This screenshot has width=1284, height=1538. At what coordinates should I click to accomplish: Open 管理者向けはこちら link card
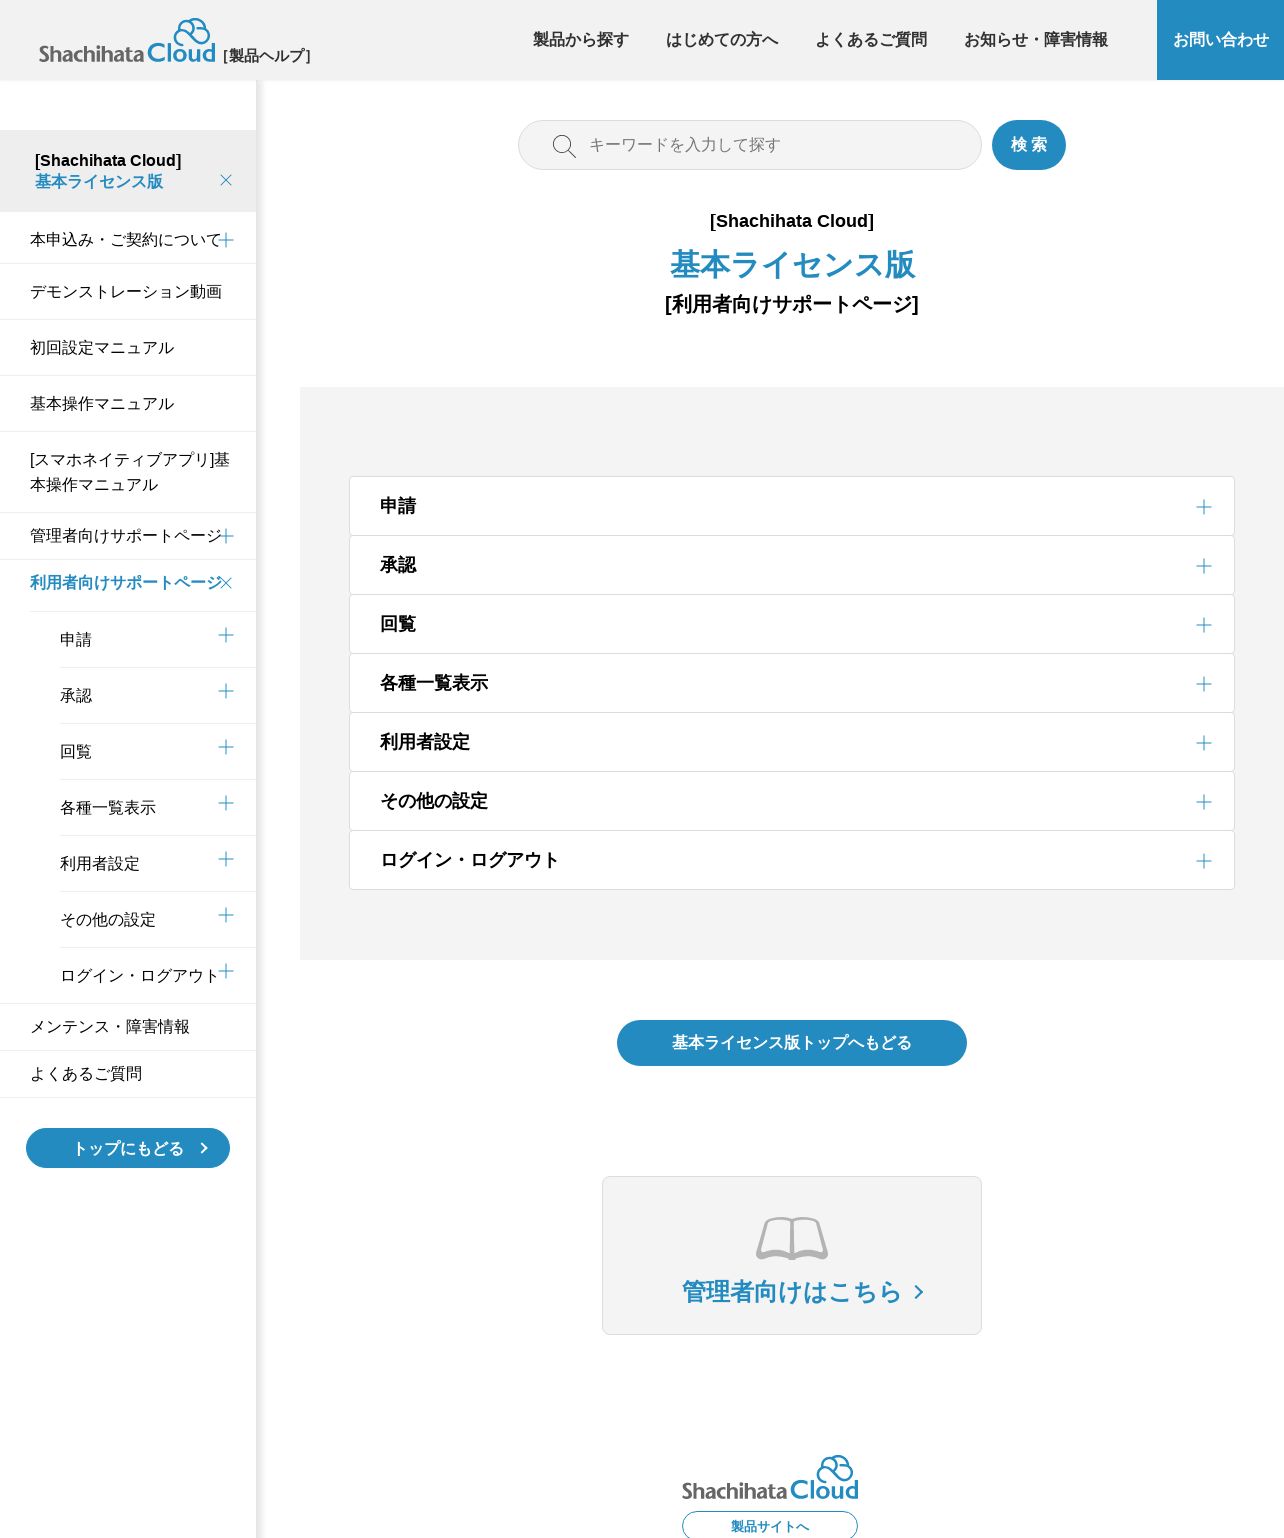click(x=792, y=1255)
